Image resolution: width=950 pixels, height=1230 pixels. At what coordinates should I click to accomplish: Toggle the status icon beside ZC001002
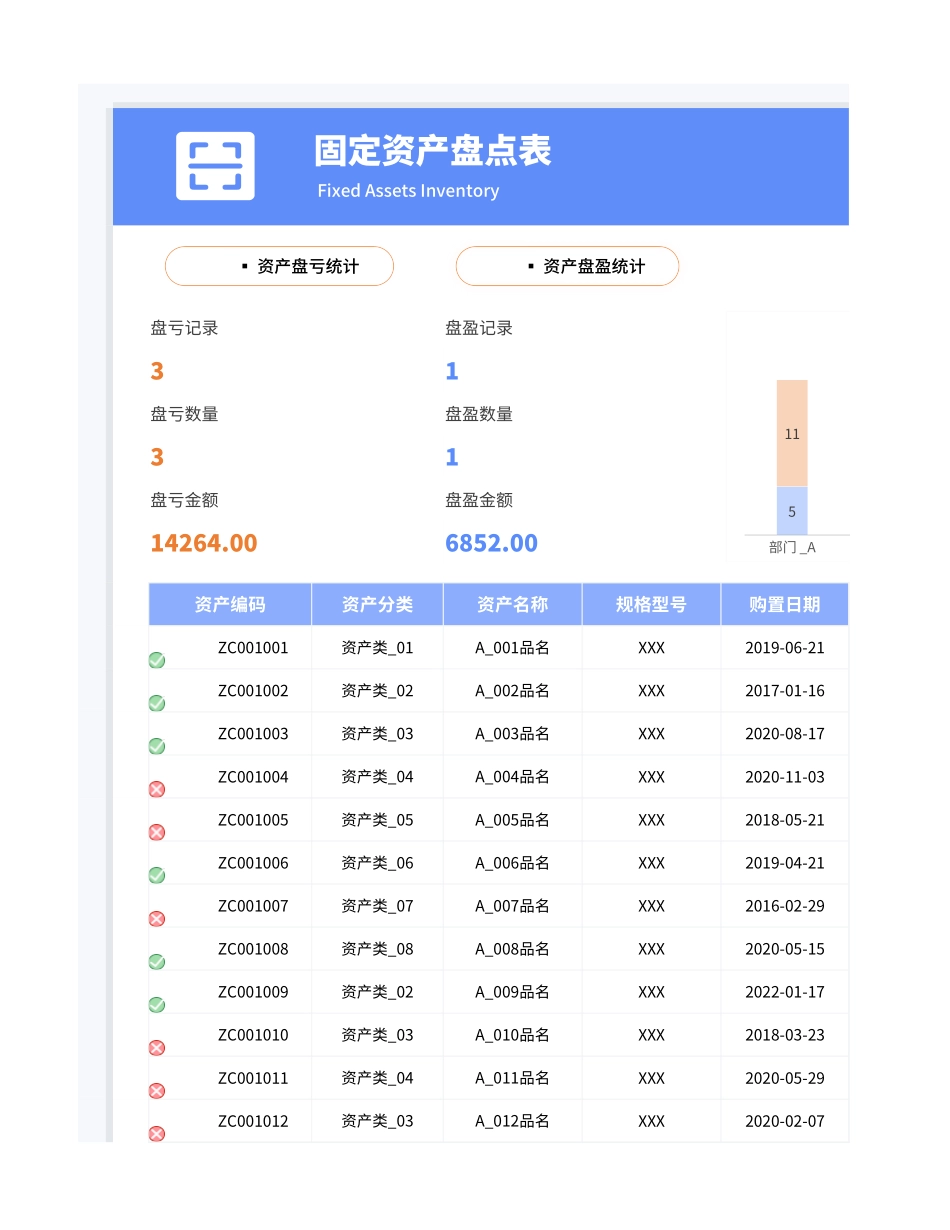pyautogui.click(x=156, y=703)
